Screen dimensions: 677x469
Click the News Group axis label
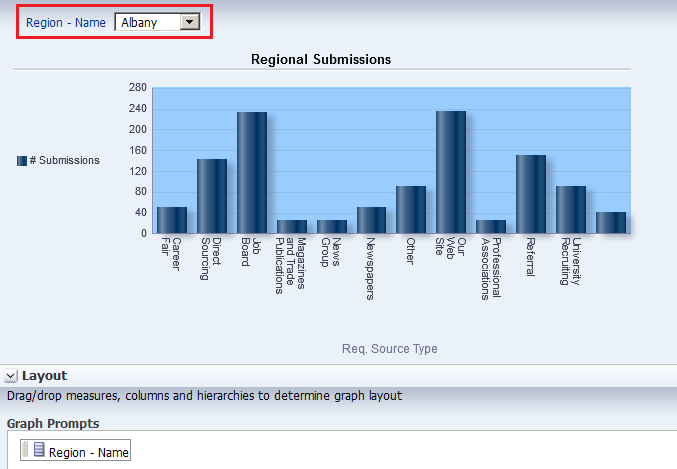(x=331, y=252)
